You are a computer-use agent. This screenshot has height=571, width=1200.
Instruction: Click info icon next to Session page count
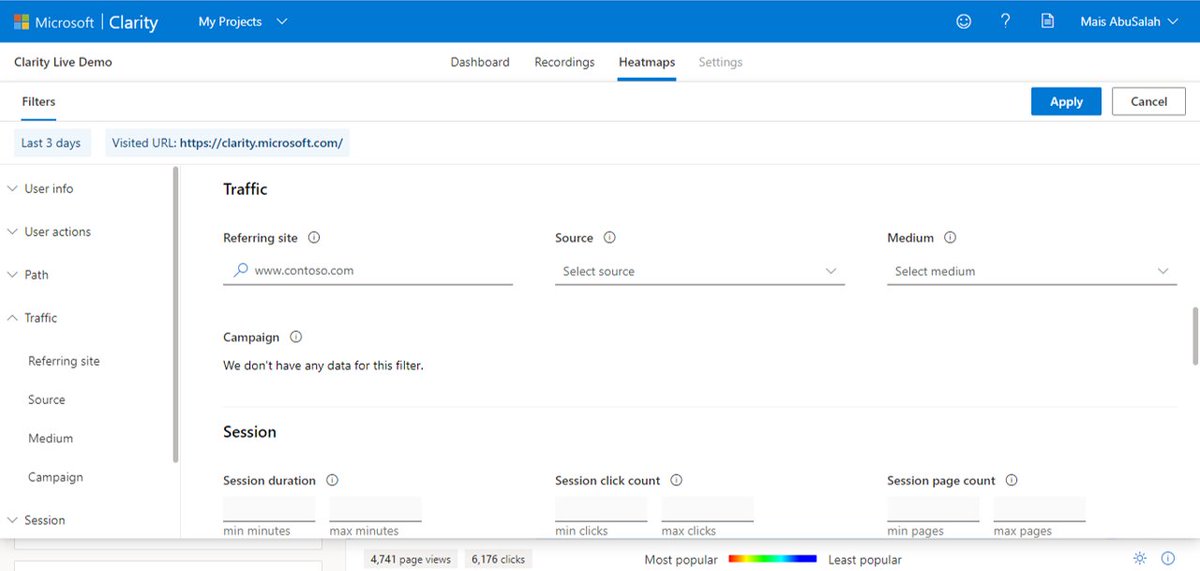click(x=1011, y=480)
